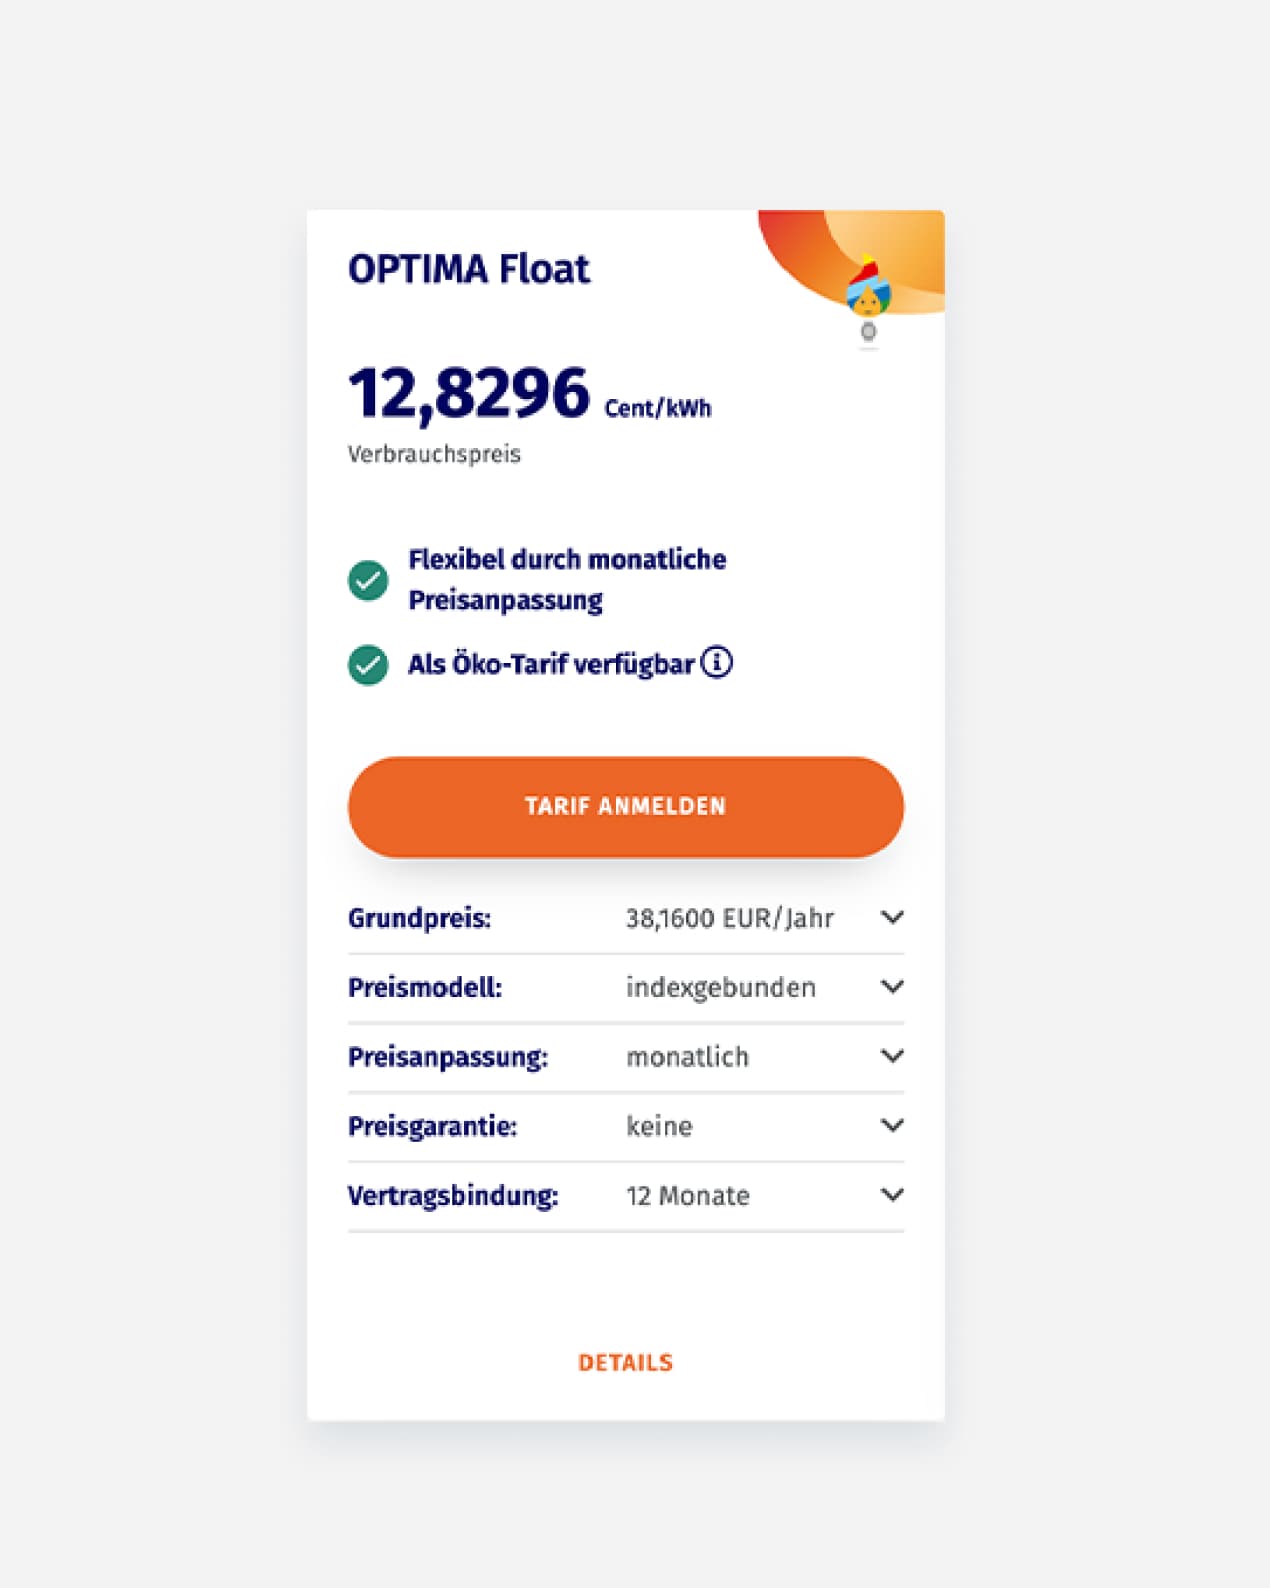This screenshot has height=1588, width=1270.
Task: Expand the Preisgarantie row chevron
Action: click(x=892, y=1126)
